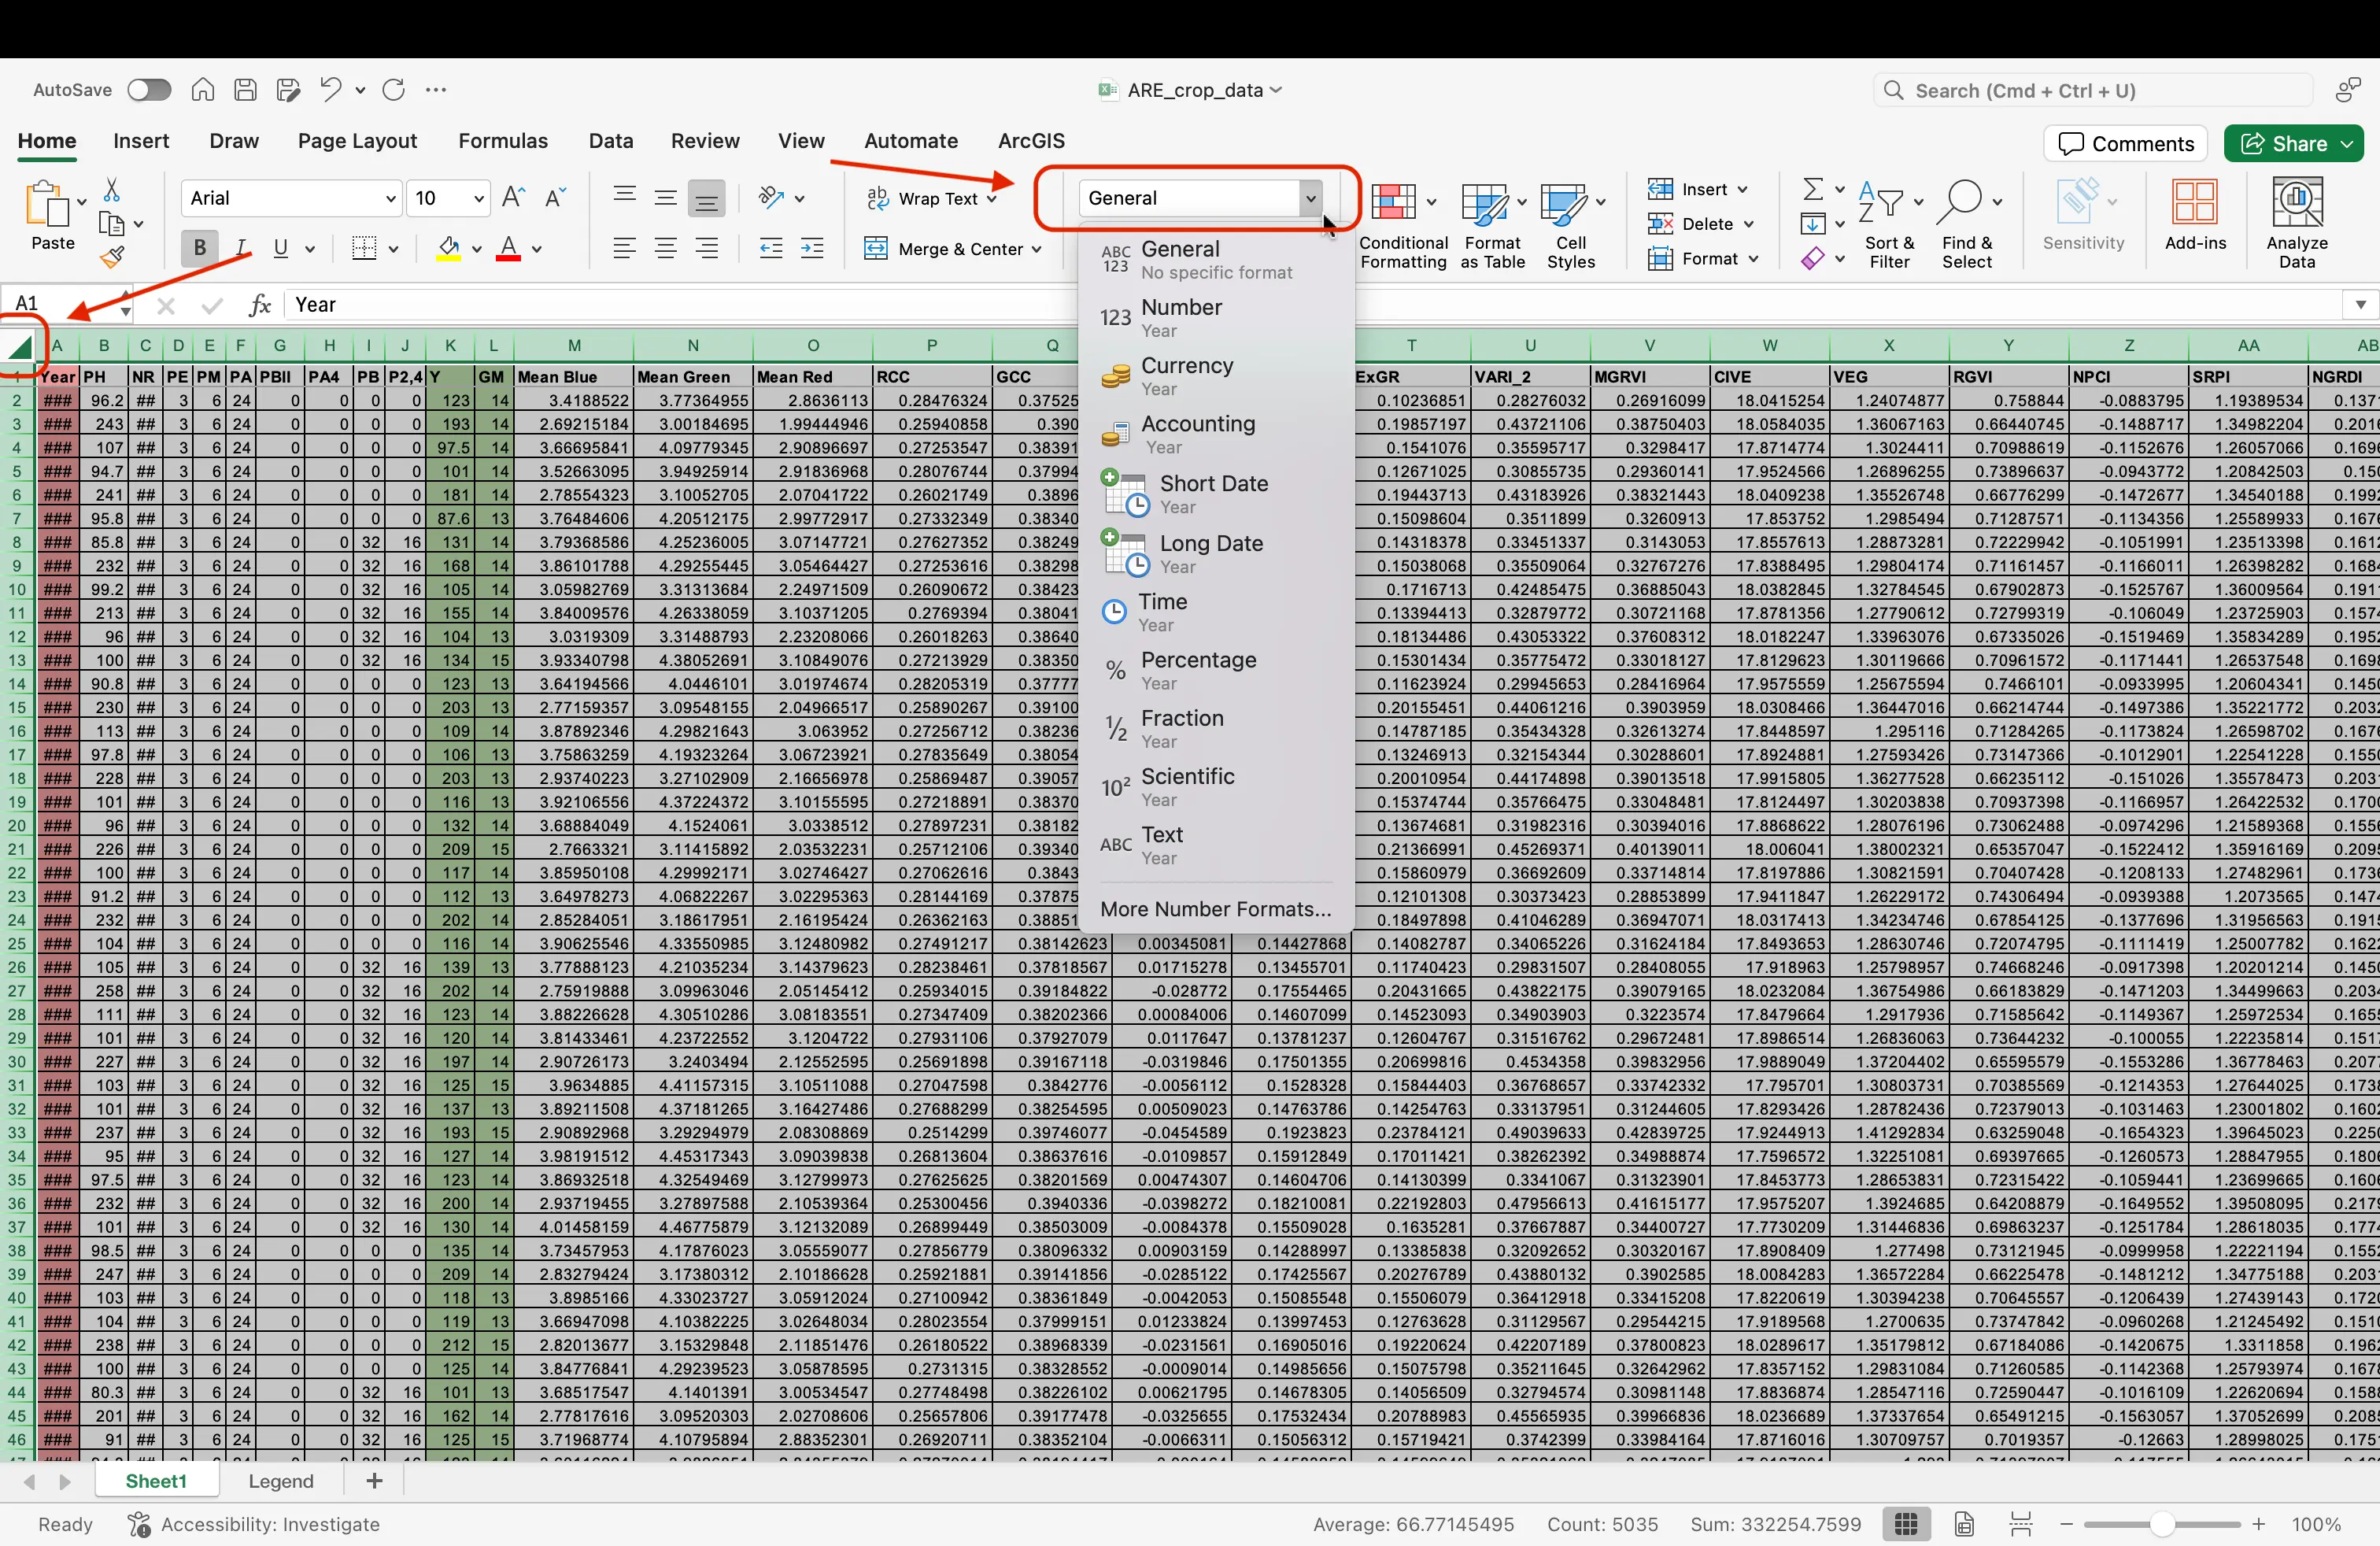The image size is (2380, 1546).
Task: Click the Select All corner triangle
Action: click(20, 346)
